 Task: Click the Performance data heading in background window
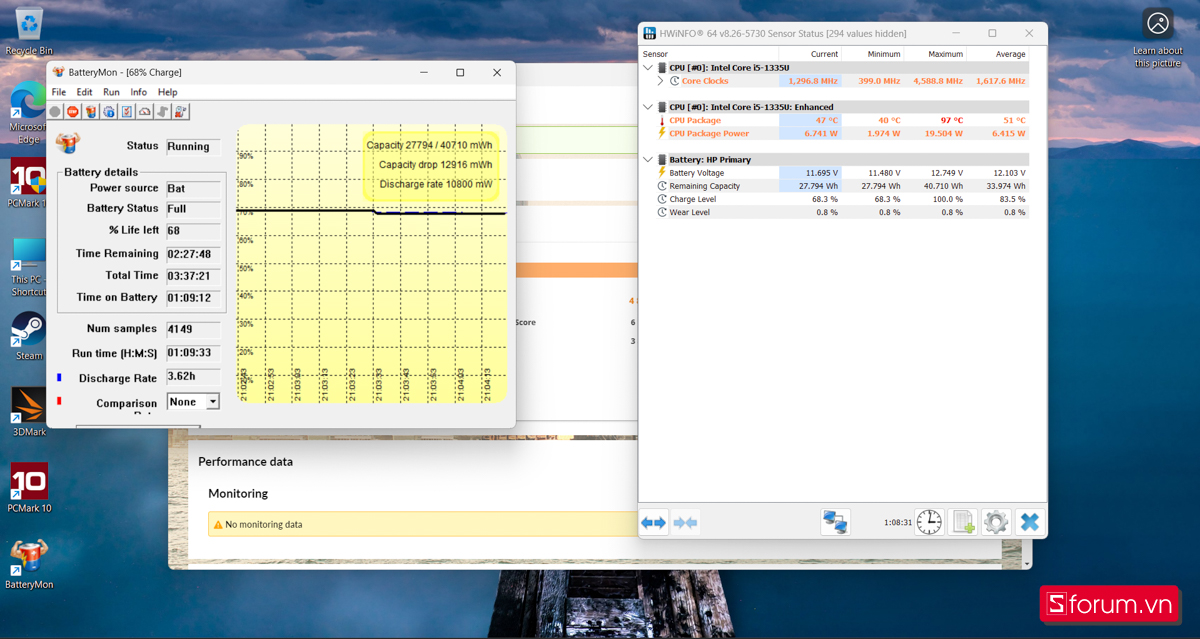point(246,462)
